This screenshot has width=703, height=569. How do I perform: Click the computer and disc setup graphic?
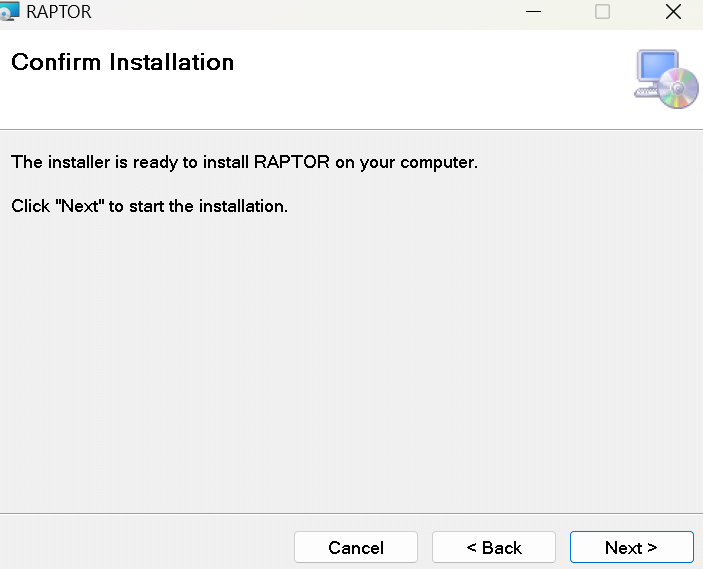(666, 79)
